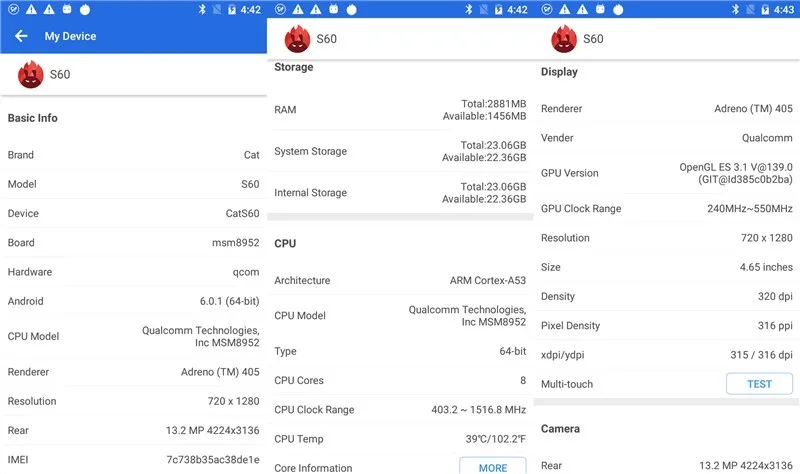The height and width of the screenshot is (474, 800).
Task: Tap the Bluetooth icon in the left screen status bar
Action: coord(202,9)
